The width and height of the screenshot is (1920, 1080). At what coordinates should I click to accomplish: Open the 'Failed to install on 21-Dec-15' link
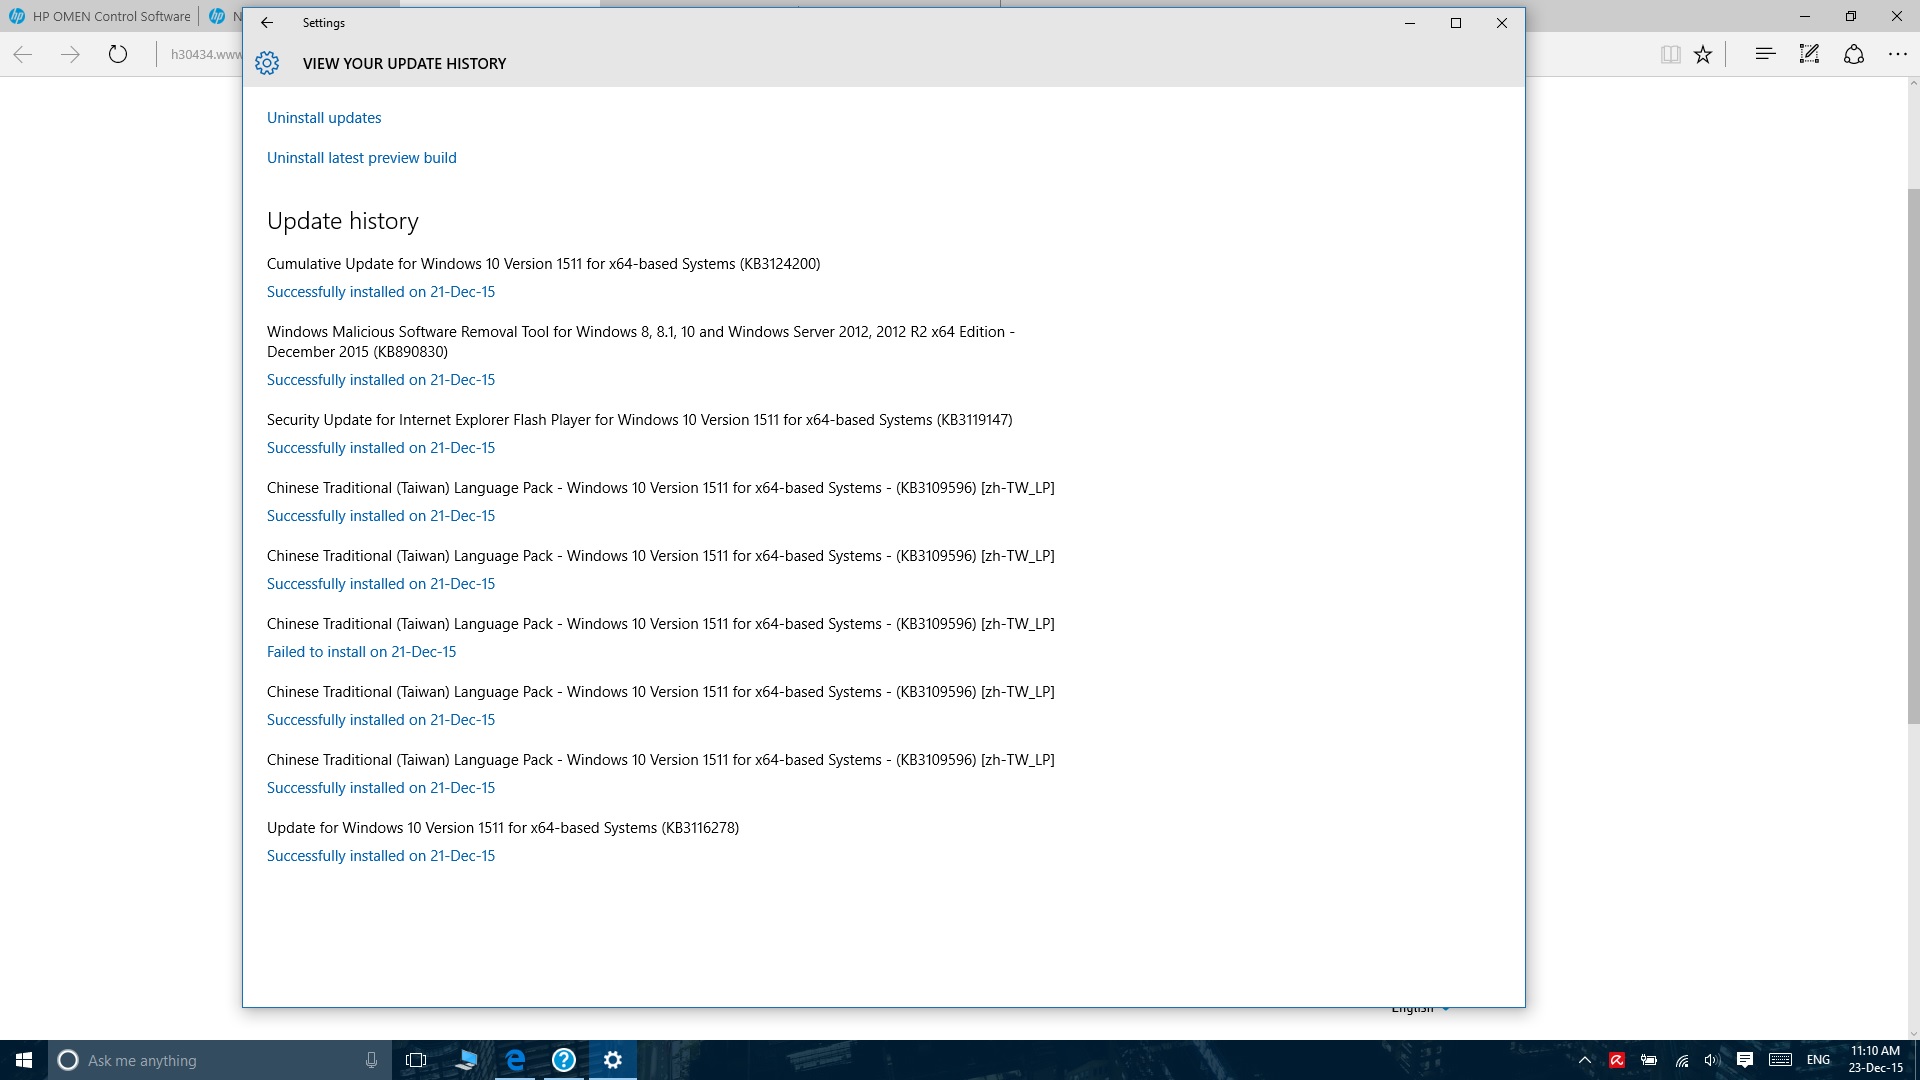click(x=362, y=652)
